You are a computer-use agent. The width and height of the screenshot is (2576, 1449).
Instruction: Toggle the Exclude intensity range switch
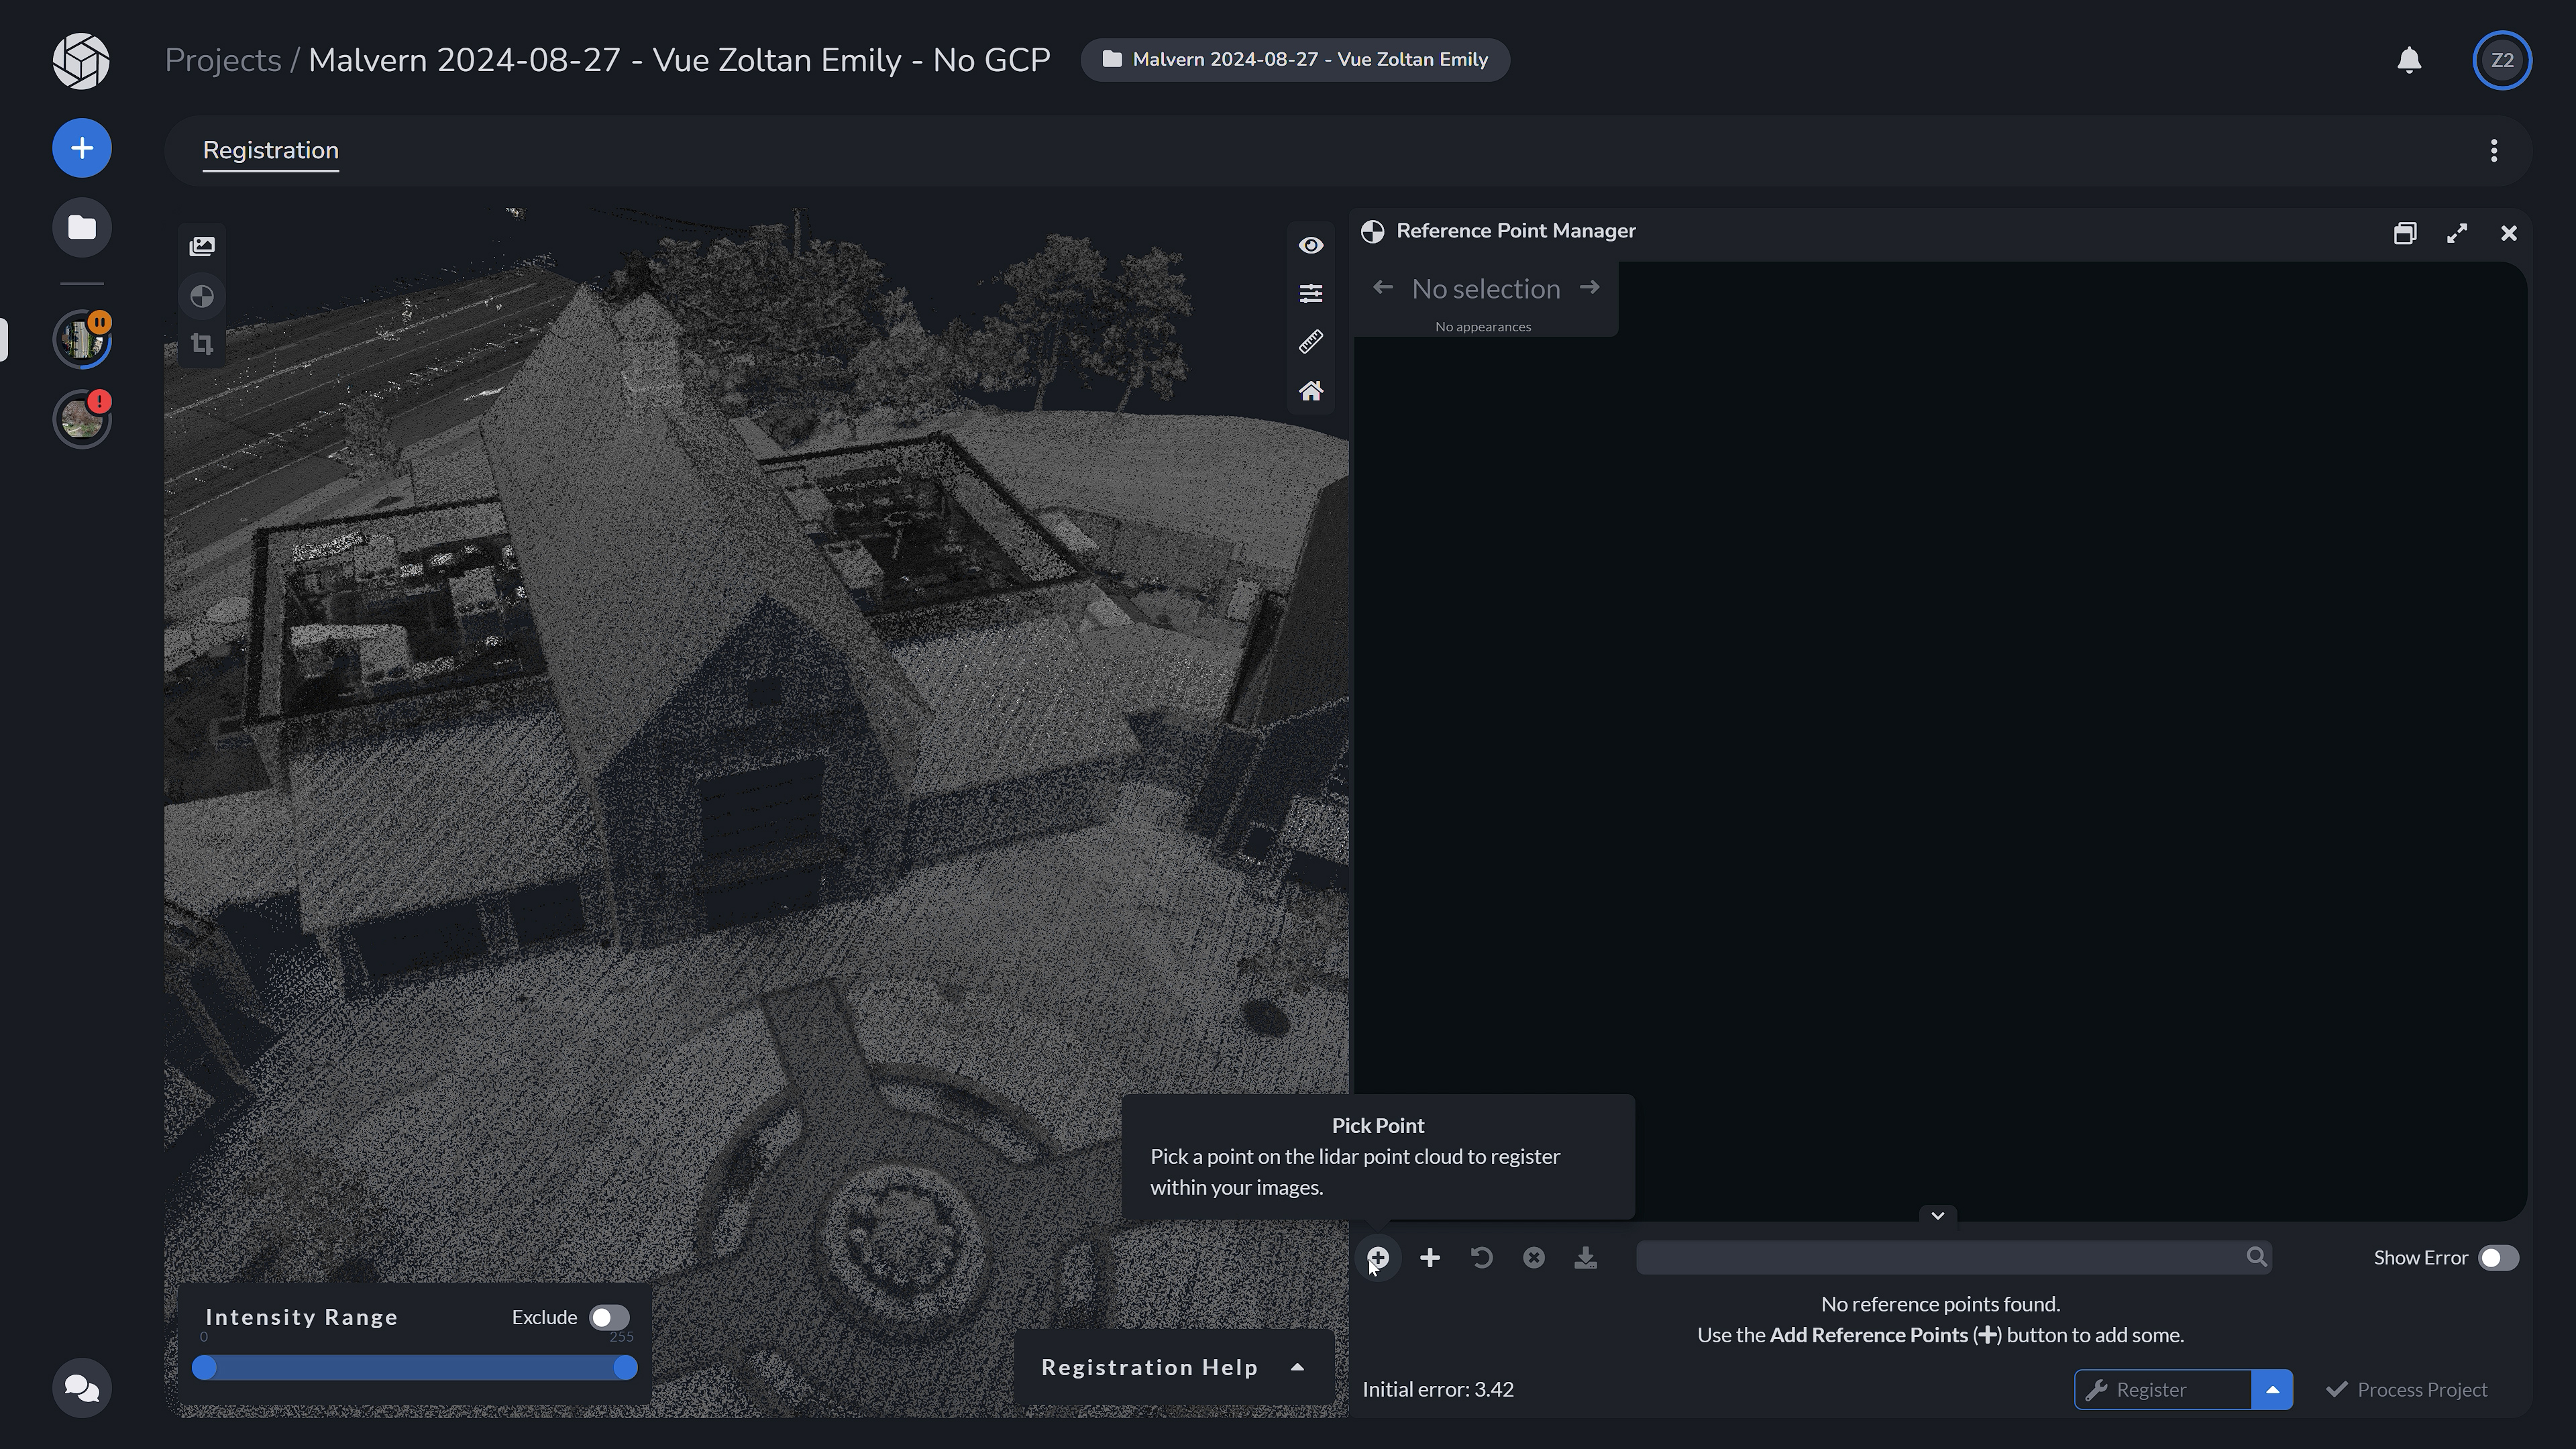607,1316
